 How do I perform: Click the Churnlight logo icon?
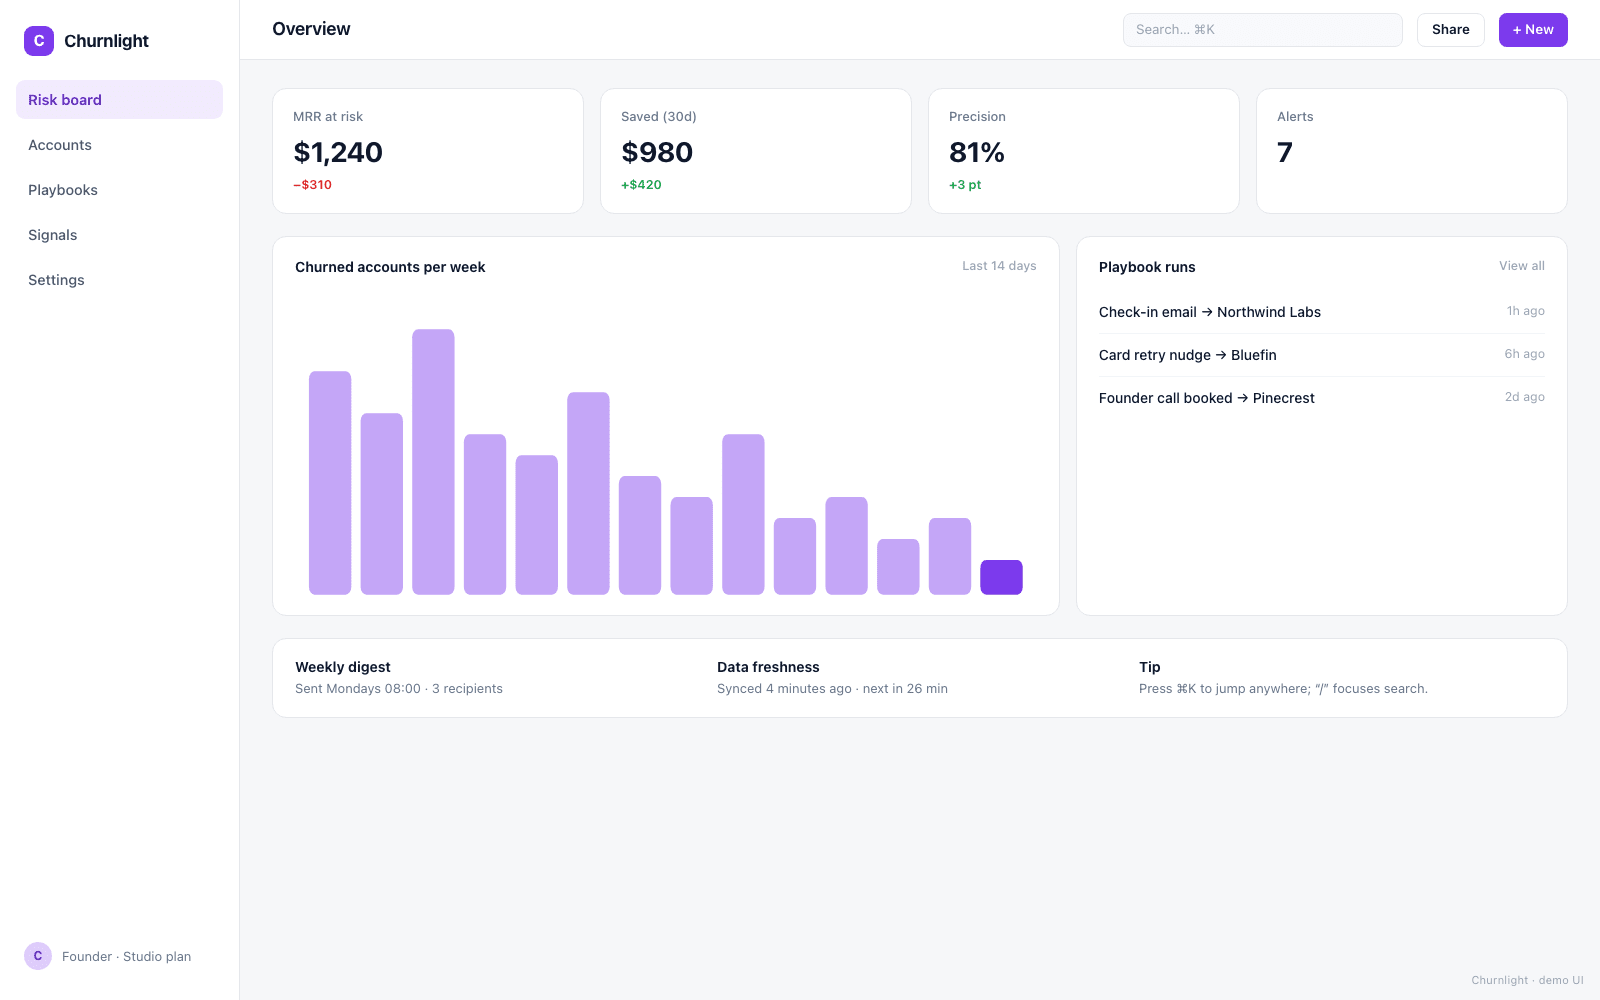click(39, 41)
